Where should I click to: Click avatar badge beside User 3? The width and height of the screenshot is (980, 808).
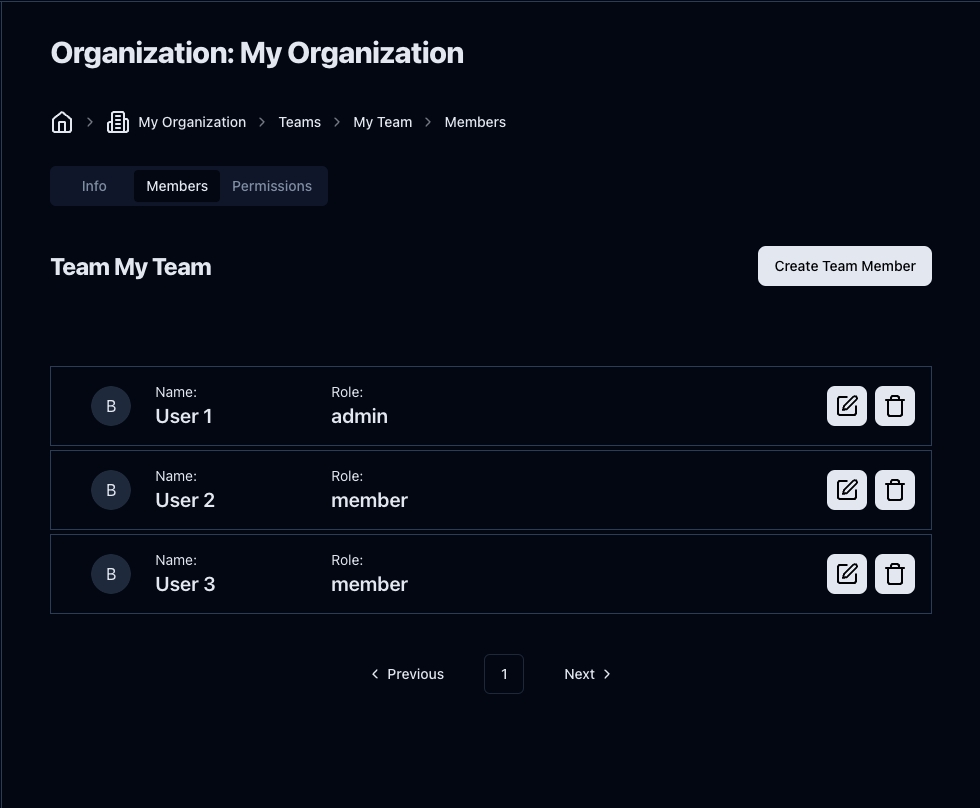coord(111,574)
